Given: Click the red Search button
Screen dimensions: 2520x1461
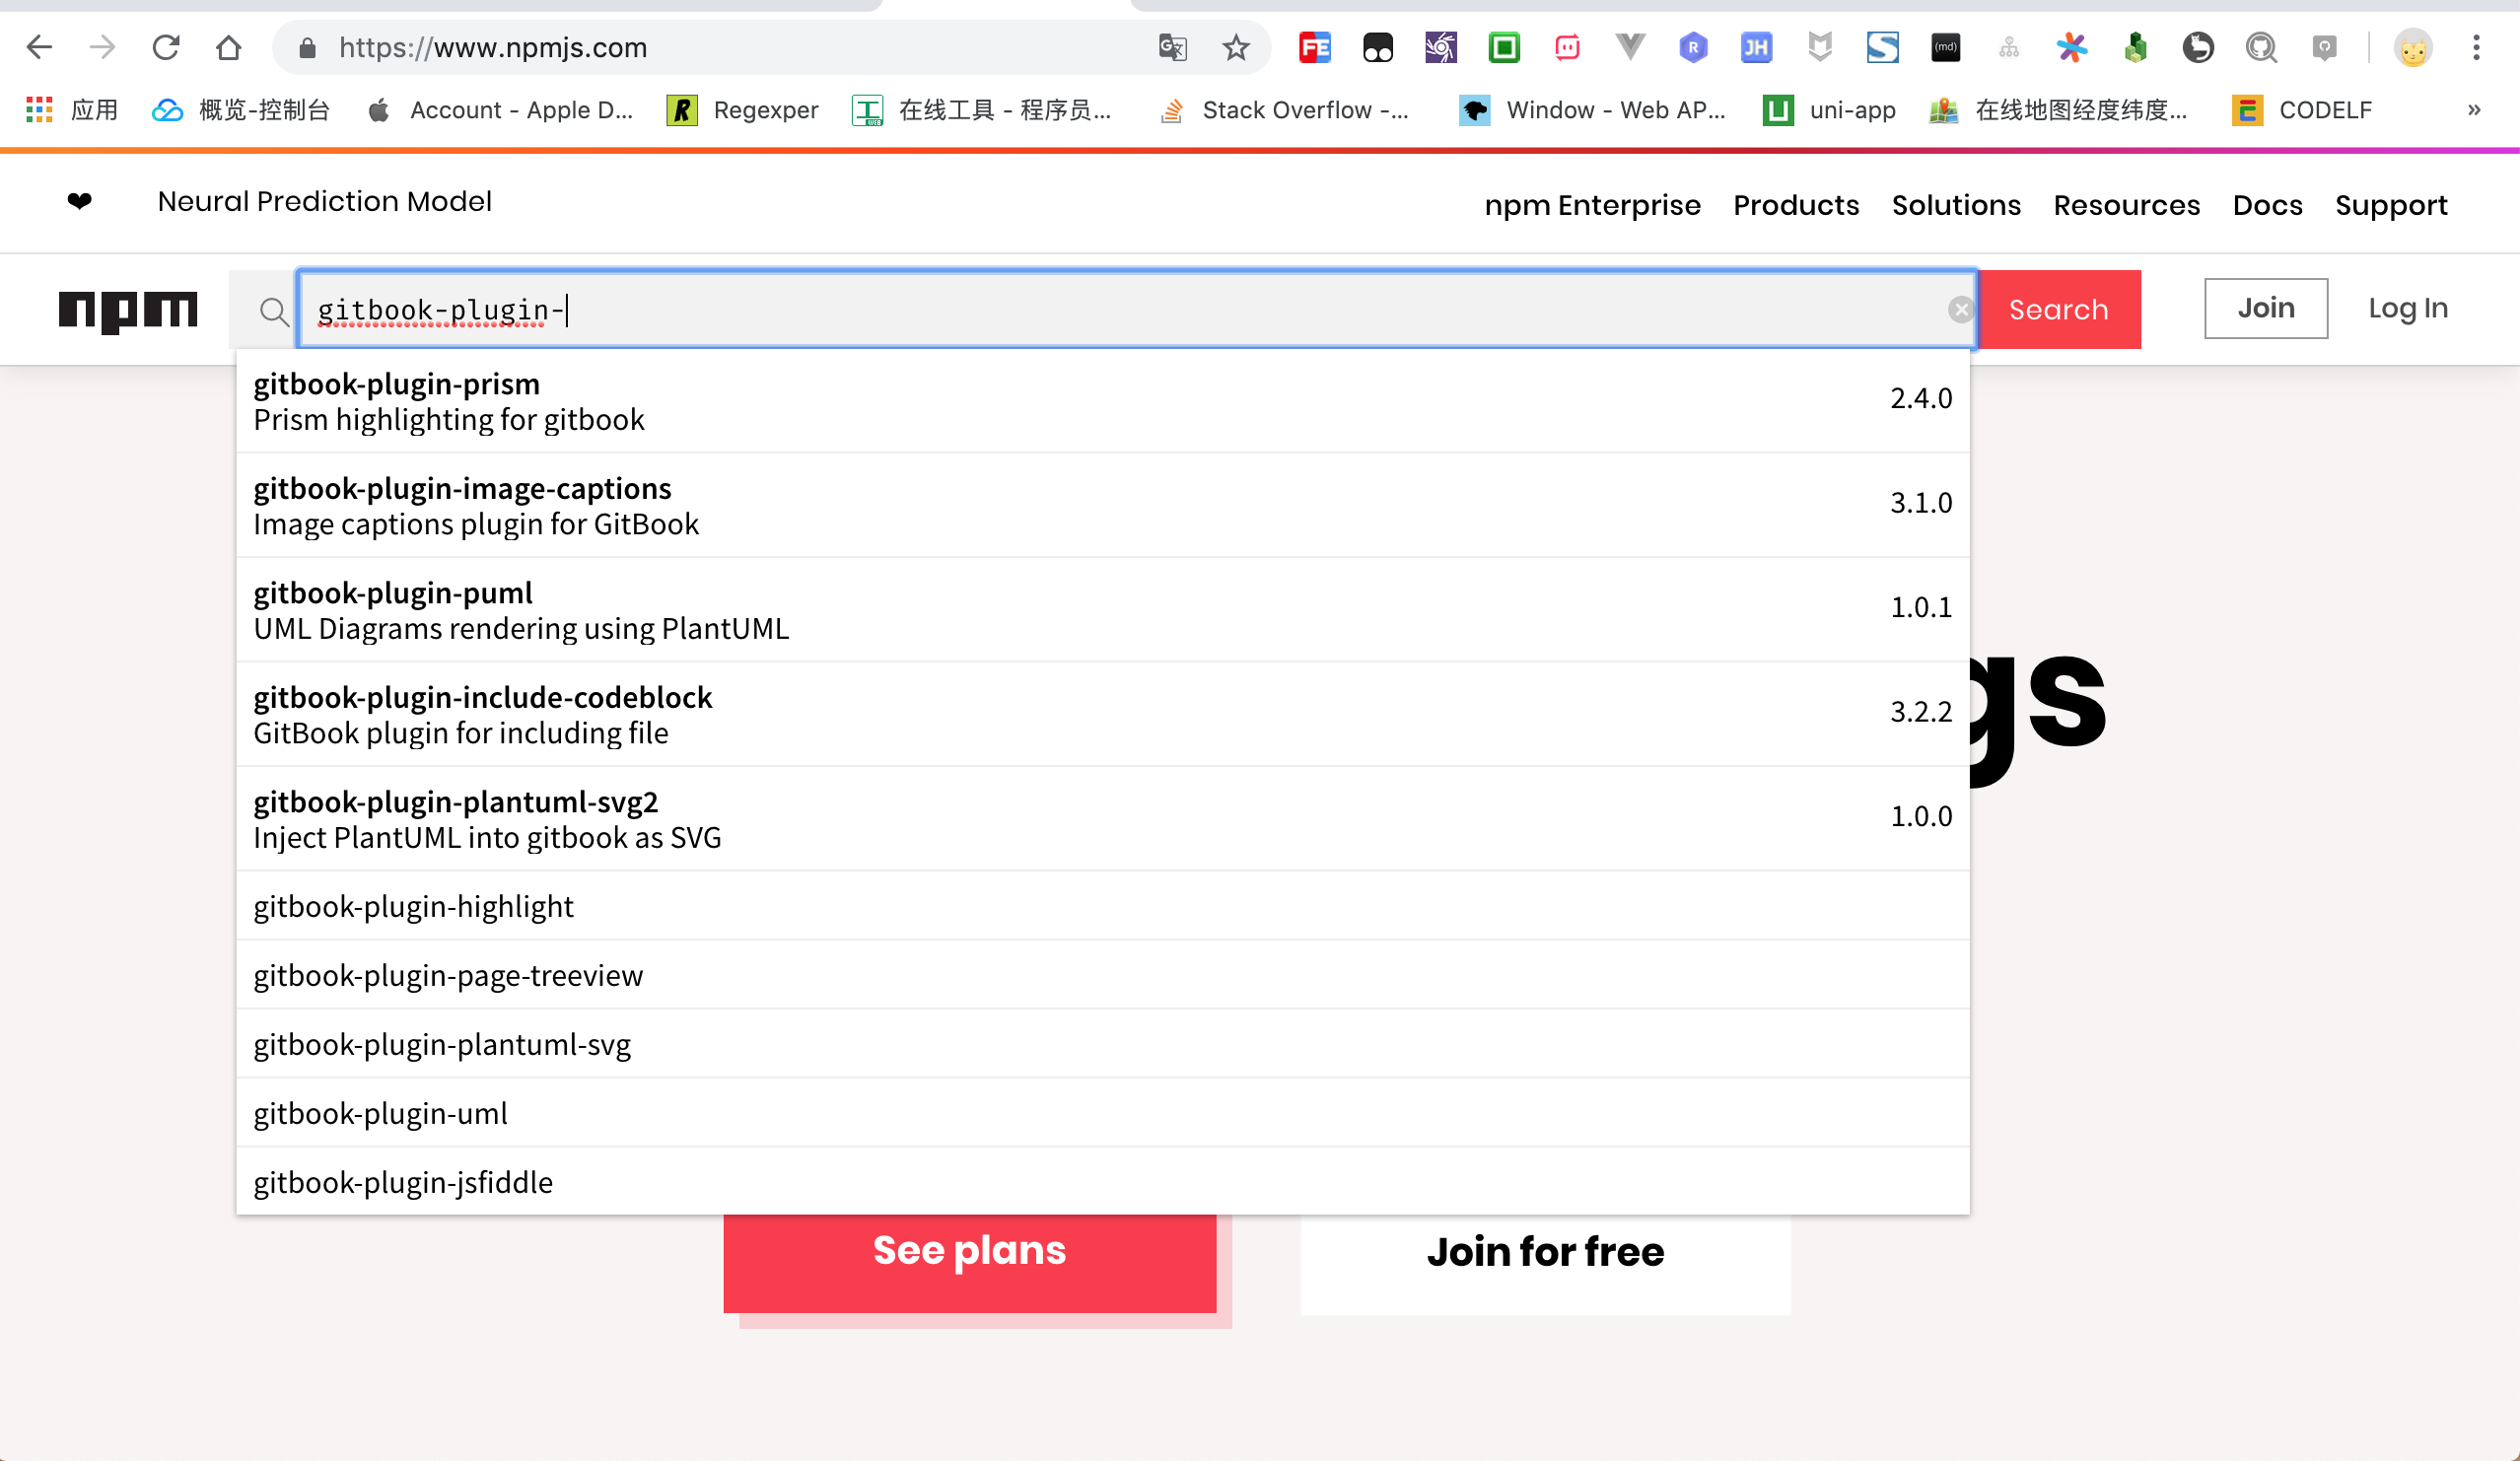Looking at the screenshot, I should pos(2058,309).
